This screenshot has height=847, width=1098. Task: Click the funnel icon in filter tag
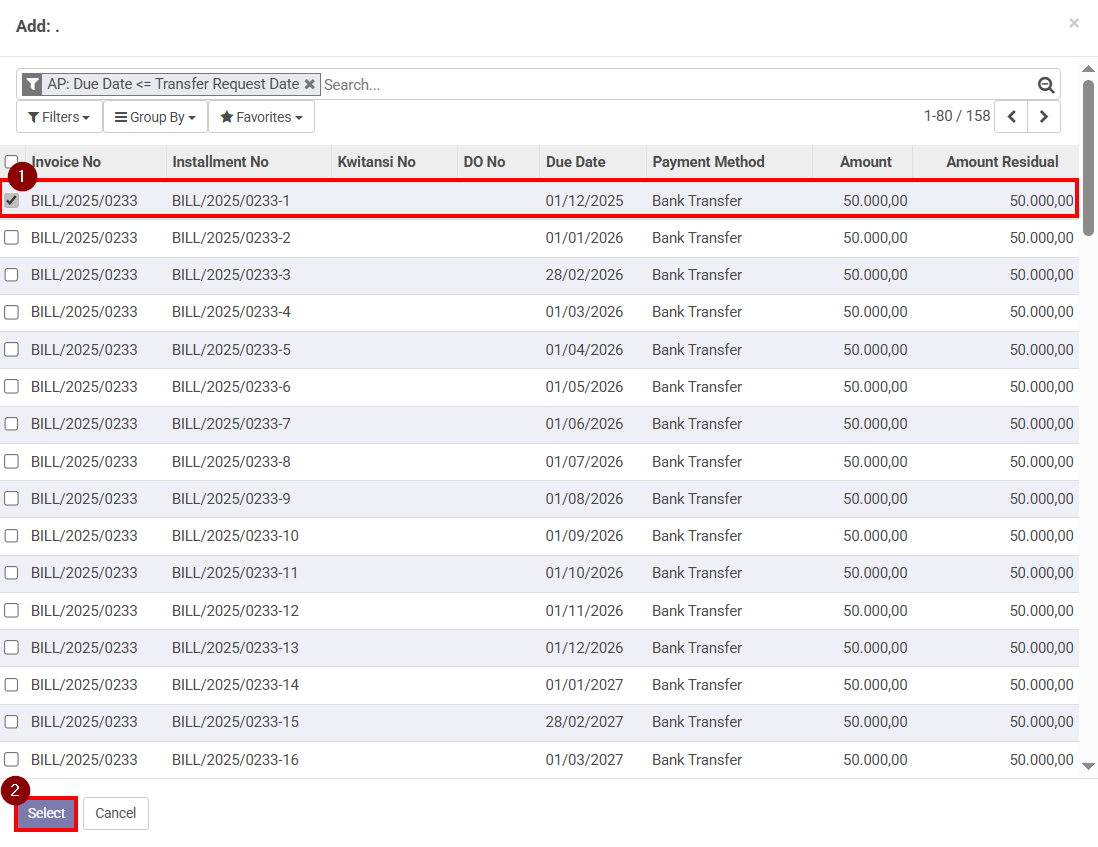click(33, 85)
